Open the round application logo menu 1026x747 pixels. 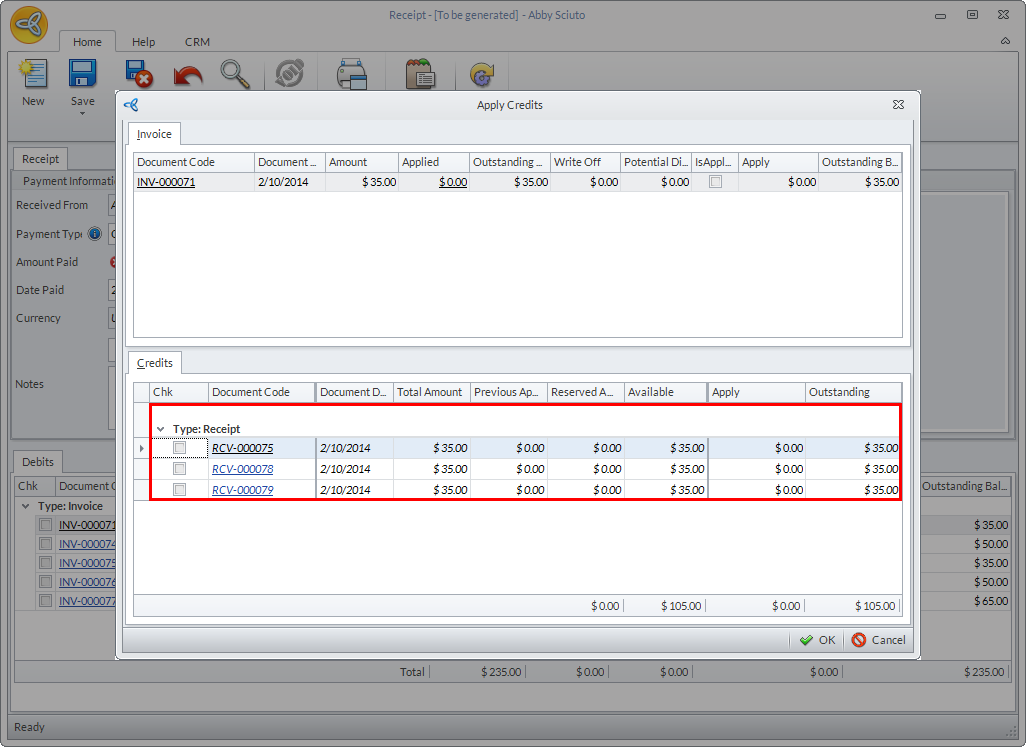click(29, 24)
